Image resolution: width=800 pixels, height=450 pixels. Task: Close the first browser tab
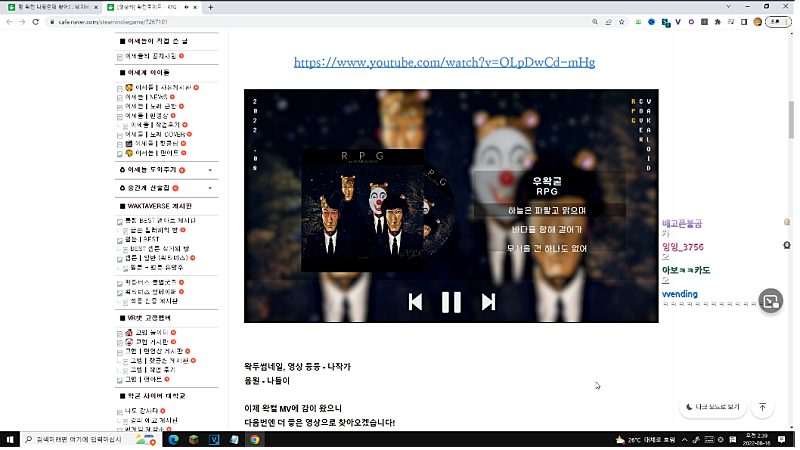(95, 7)
